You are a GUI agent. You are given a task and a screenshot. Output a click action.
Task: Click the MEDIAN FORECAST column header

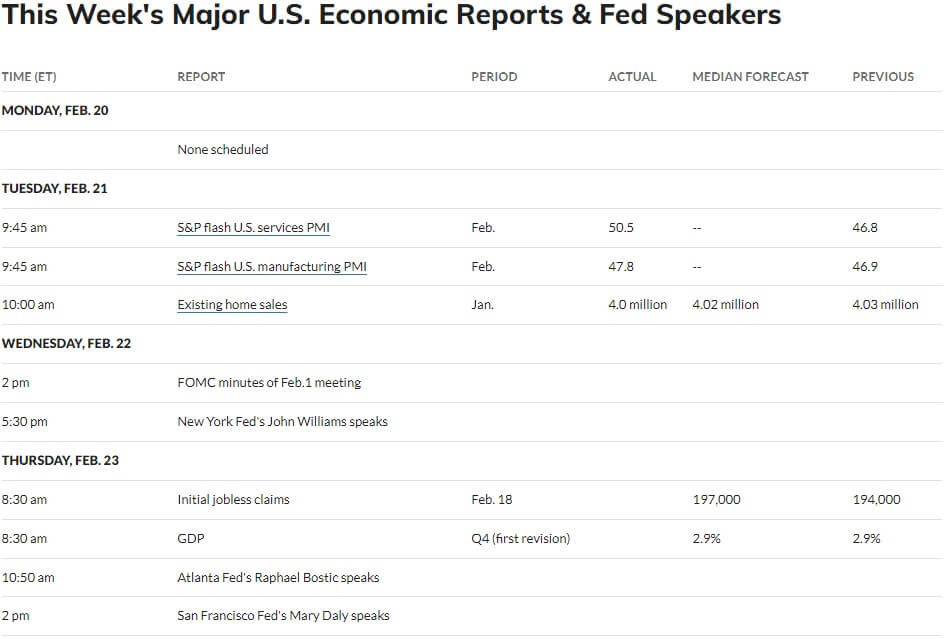[x=750, y=77]
